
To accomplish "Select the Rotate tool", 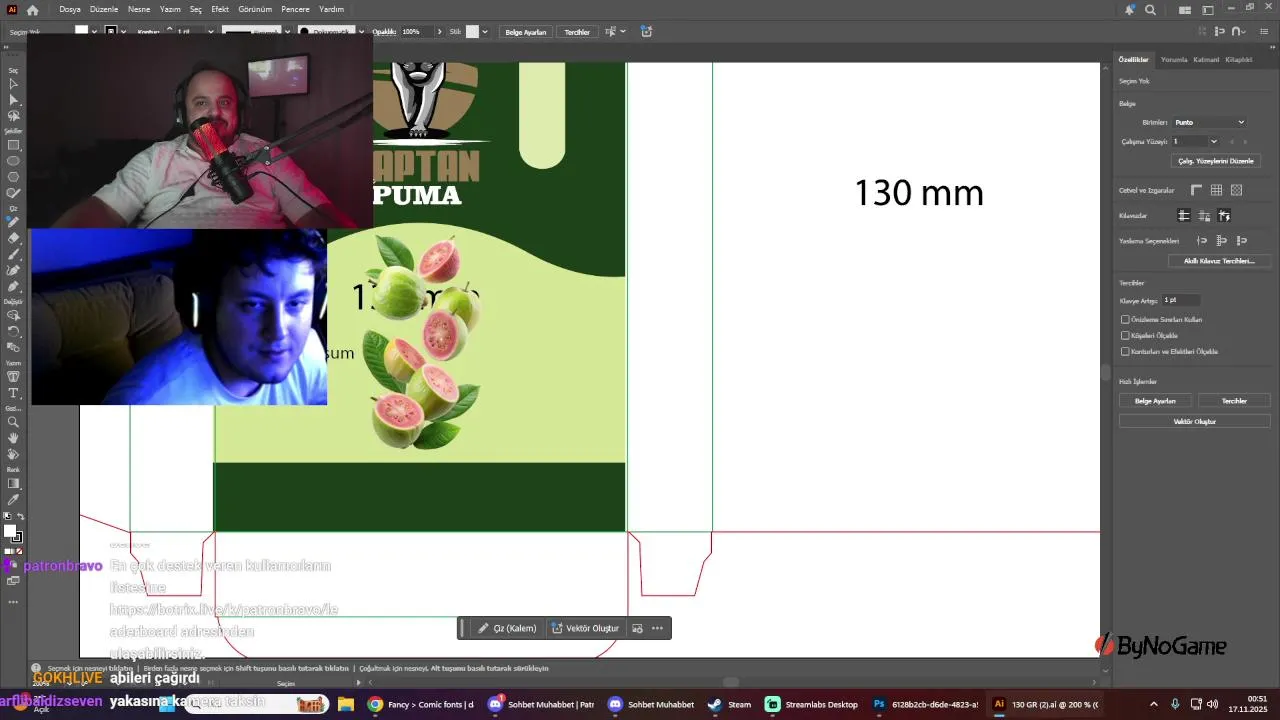I will tap(14, 331).
